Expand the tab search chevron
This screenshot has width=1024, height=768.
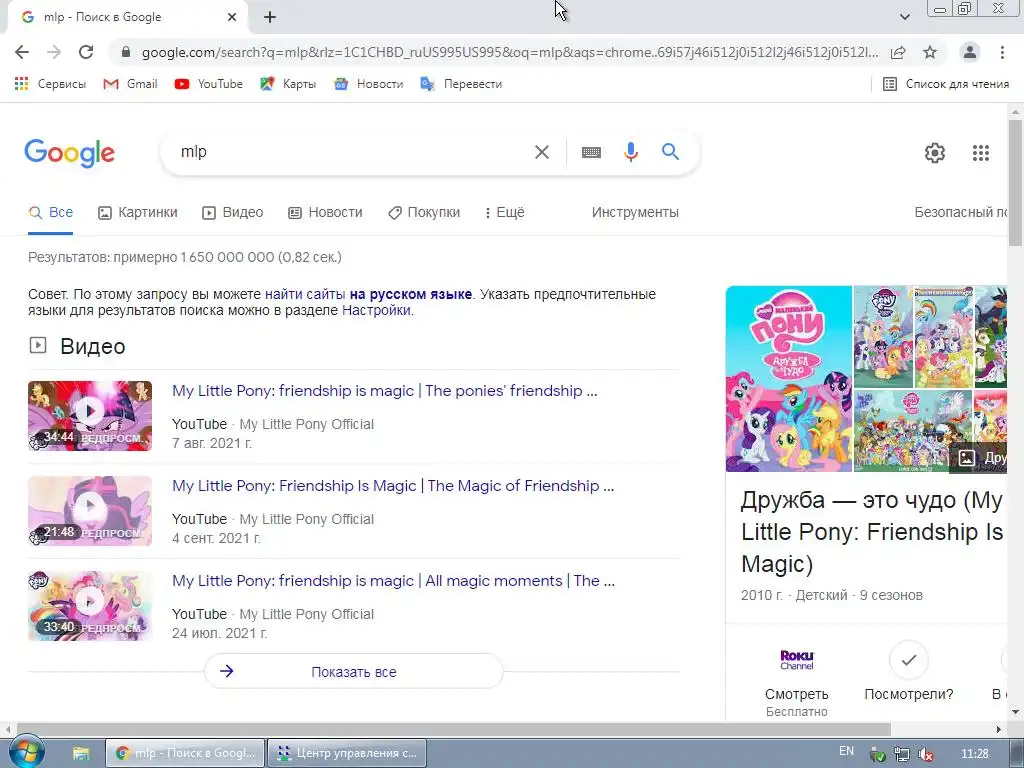(x=905, y=17)
